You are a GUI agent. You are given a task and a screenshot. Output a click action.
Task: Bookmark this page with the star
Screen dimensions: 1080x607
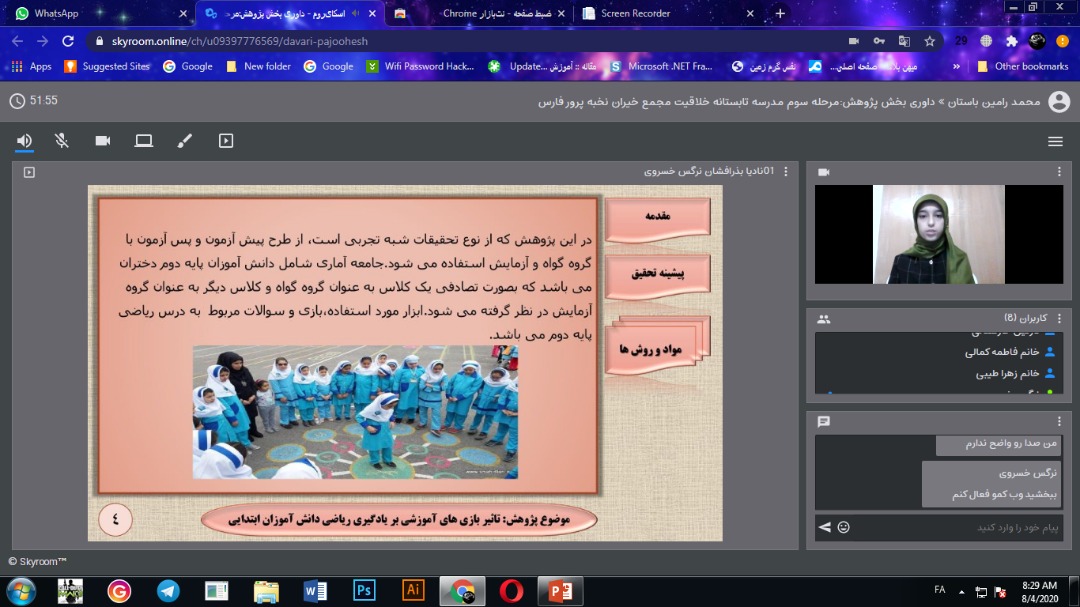coord(930,41)
